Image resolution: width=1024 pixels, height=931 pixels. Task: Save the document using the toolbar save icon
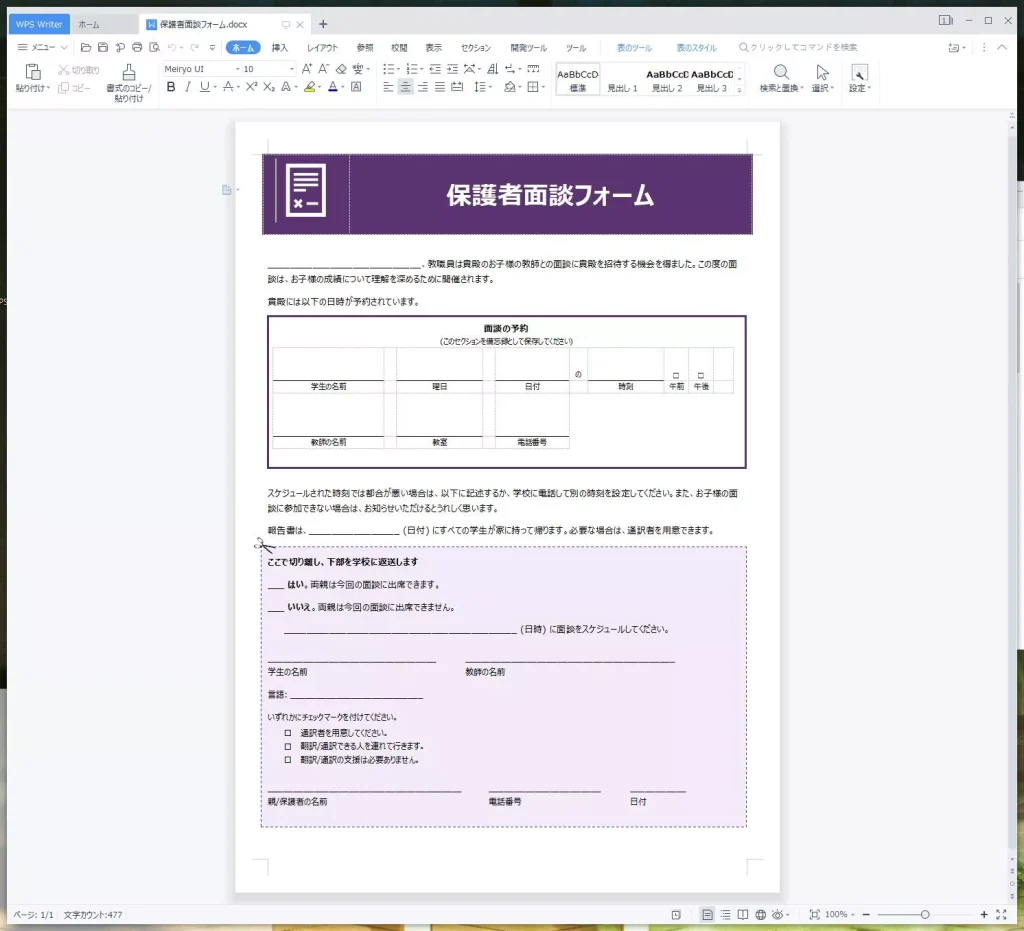tap(102, 48)
